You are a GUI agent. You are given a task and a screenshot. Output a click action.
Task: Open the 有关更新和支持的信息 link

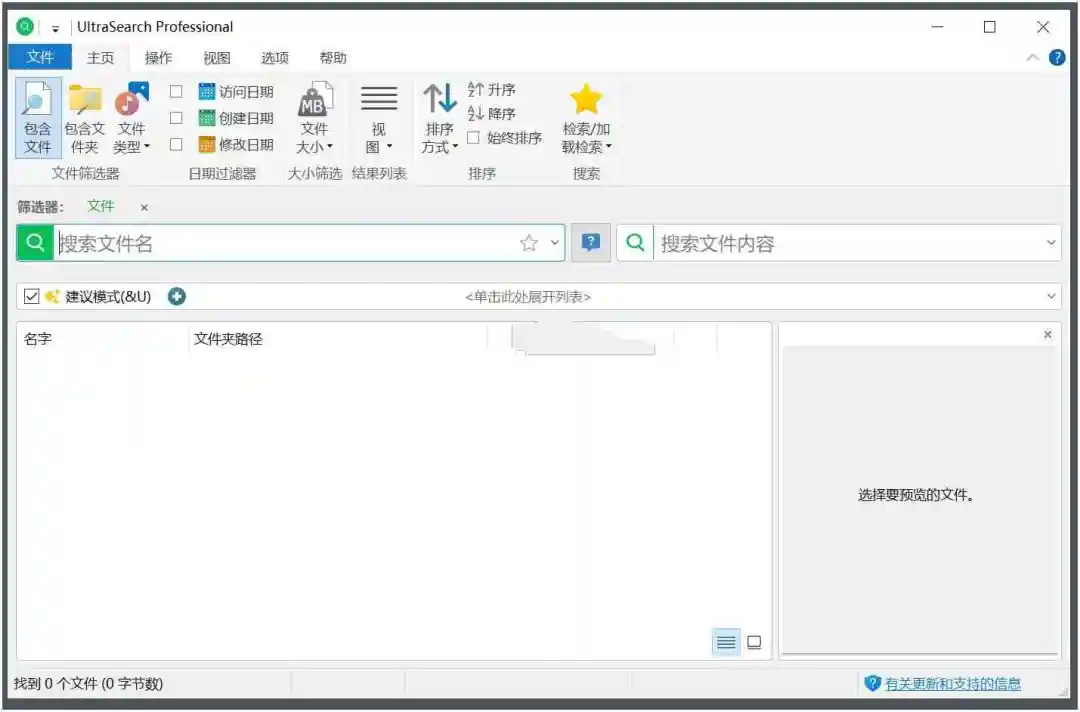pos(953,684)
